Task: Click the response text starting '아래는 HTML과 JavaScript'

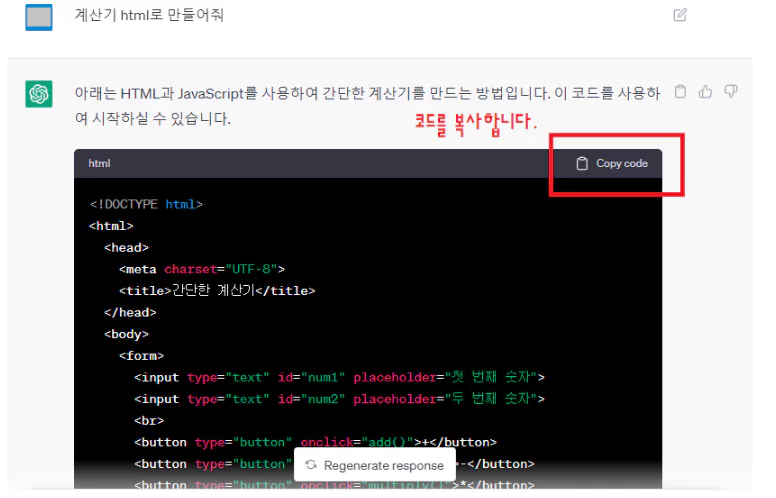Action: point(367,105)
